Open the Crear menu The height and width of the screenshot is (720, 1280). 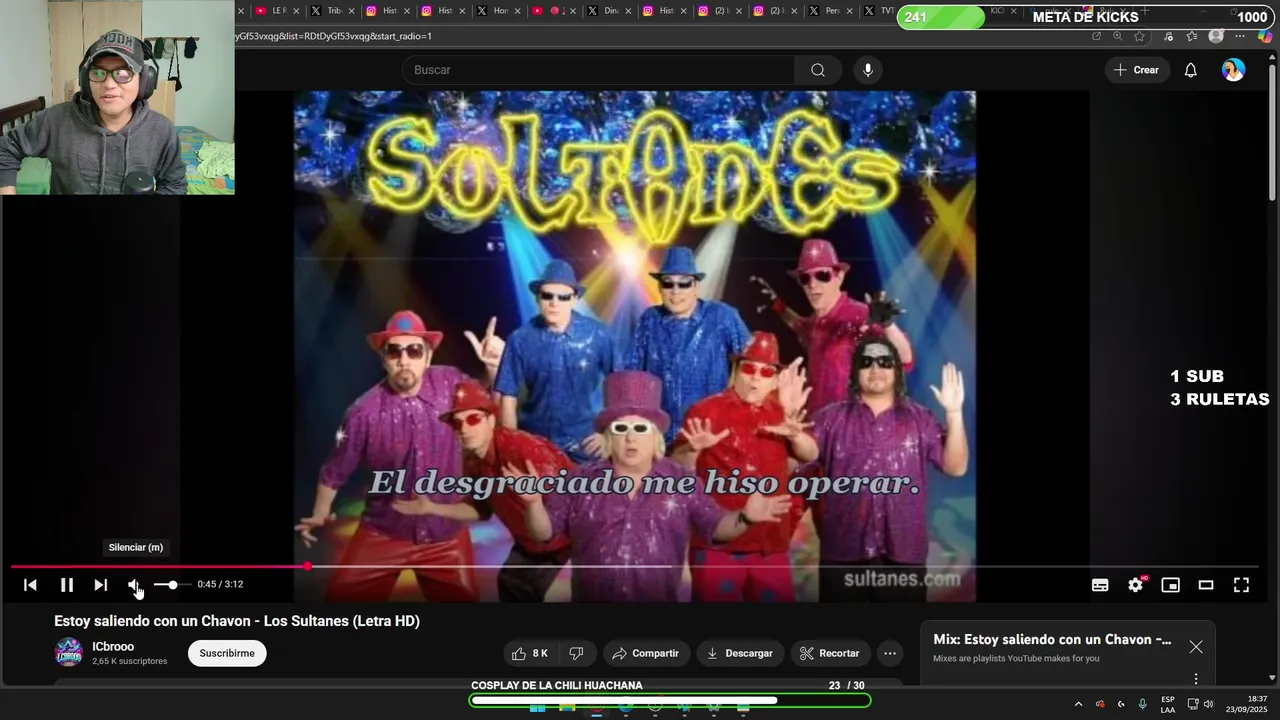pos(1137,70)
